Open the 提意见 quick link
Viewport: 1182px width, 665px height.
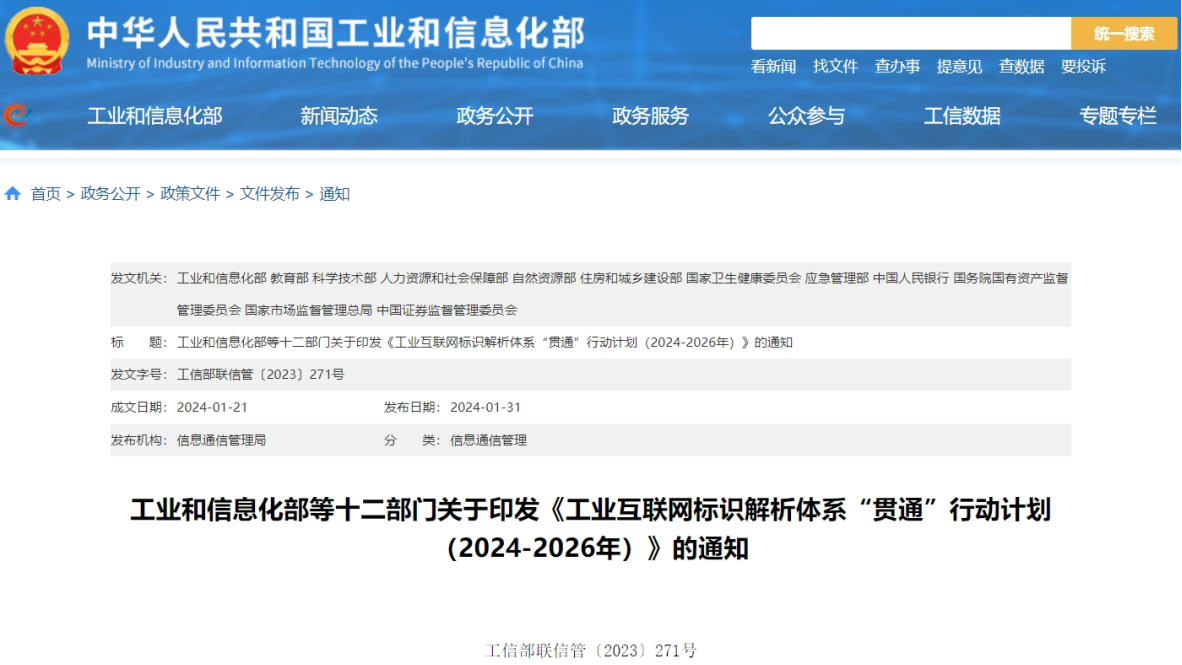960,66
